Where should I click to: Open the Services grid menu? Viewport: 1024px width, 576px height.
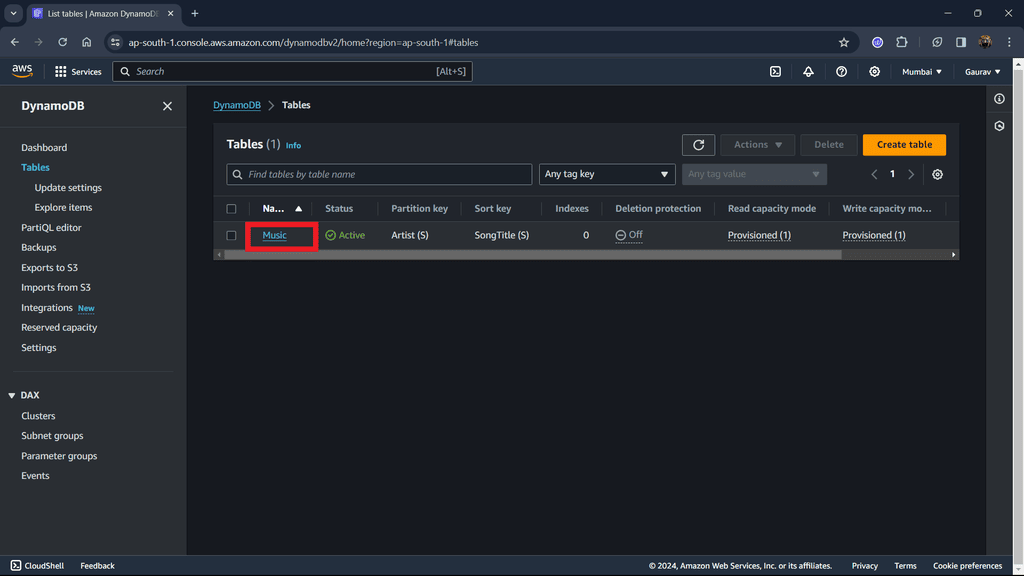[x=78, y=72]
